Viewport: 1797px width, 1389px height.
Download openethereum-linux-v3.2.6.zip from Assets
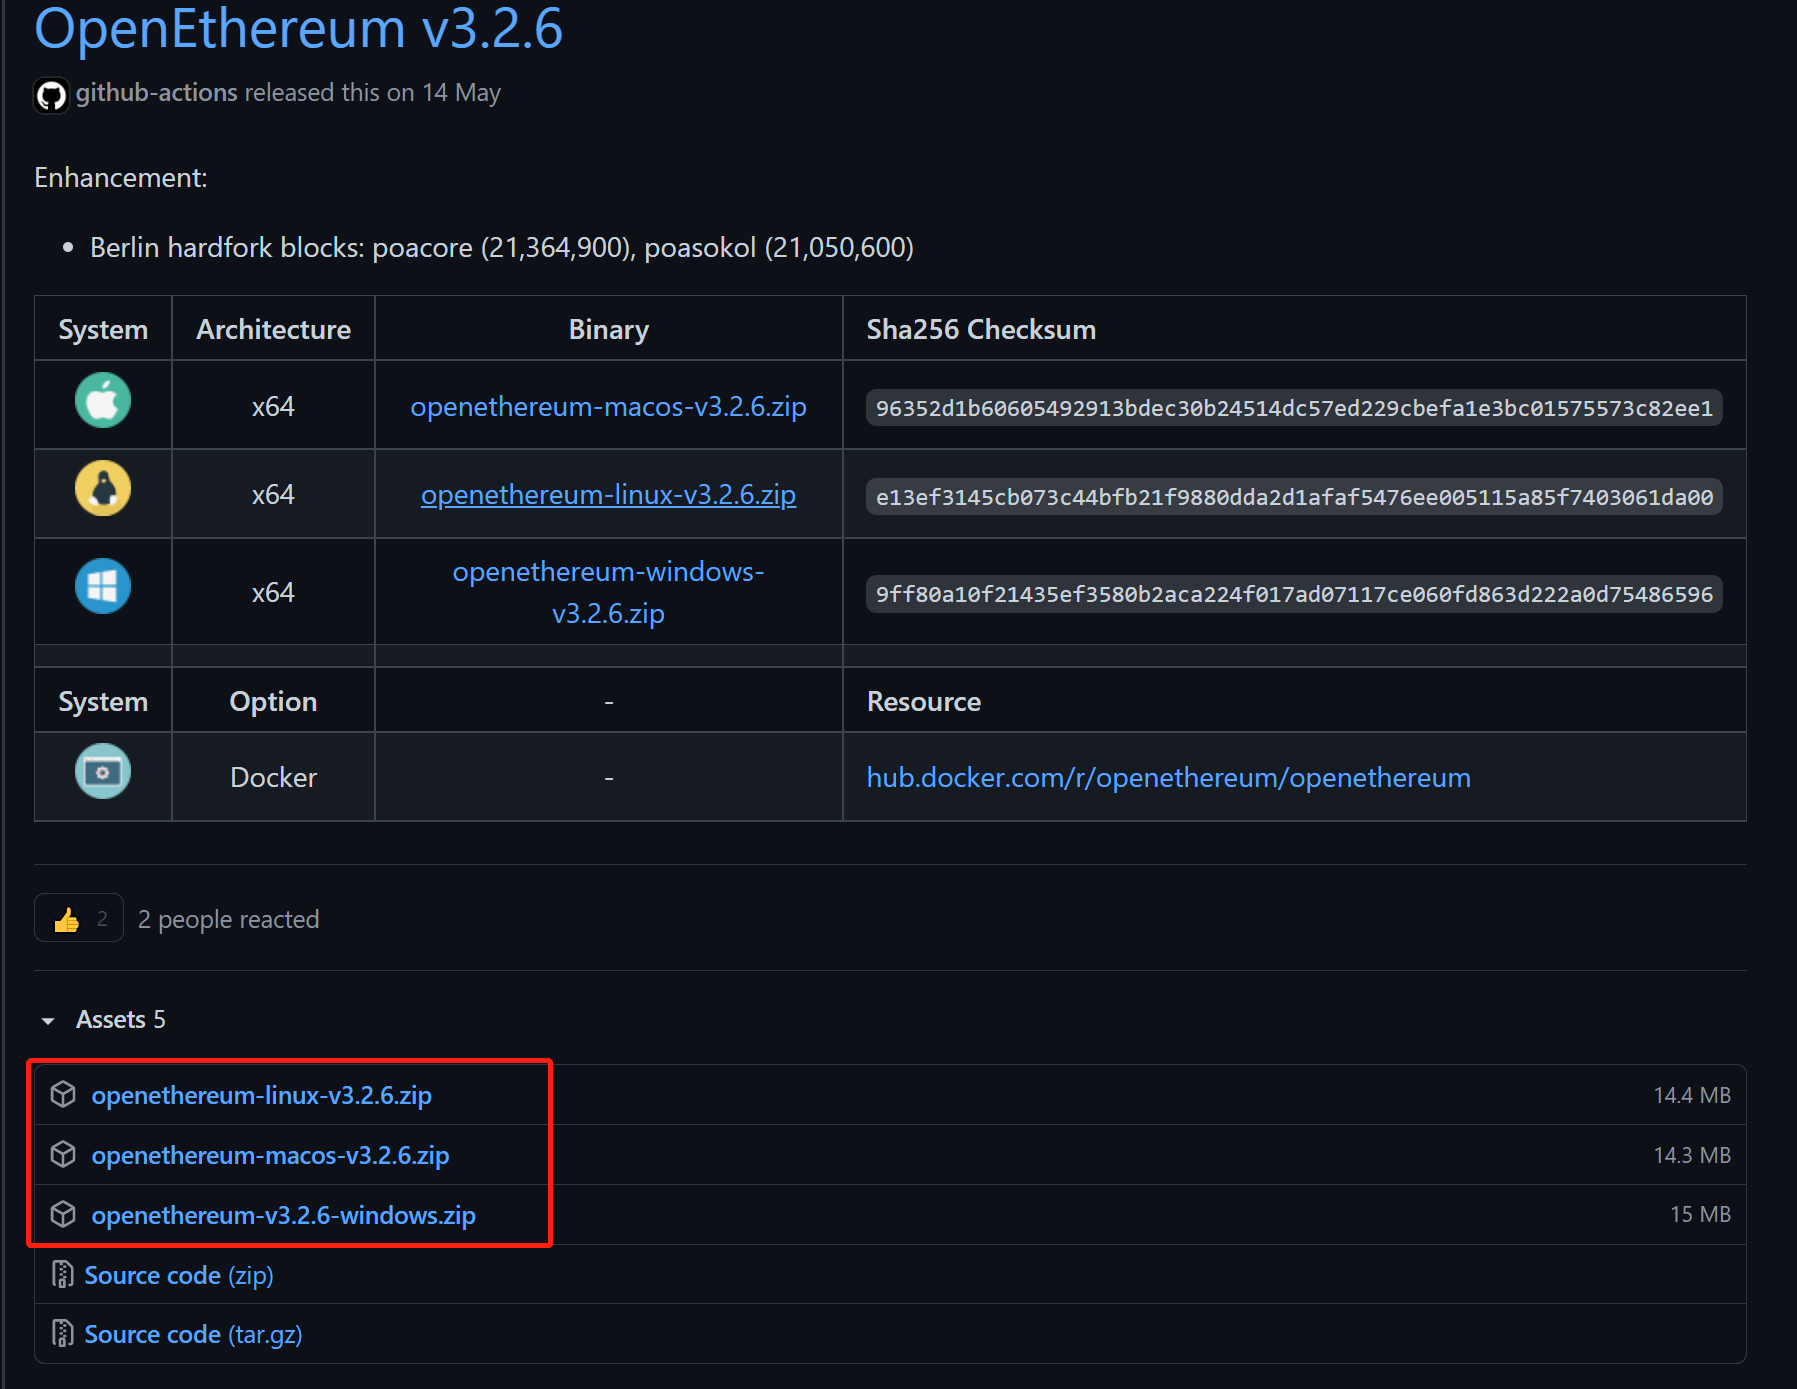tap(262, 1095)
